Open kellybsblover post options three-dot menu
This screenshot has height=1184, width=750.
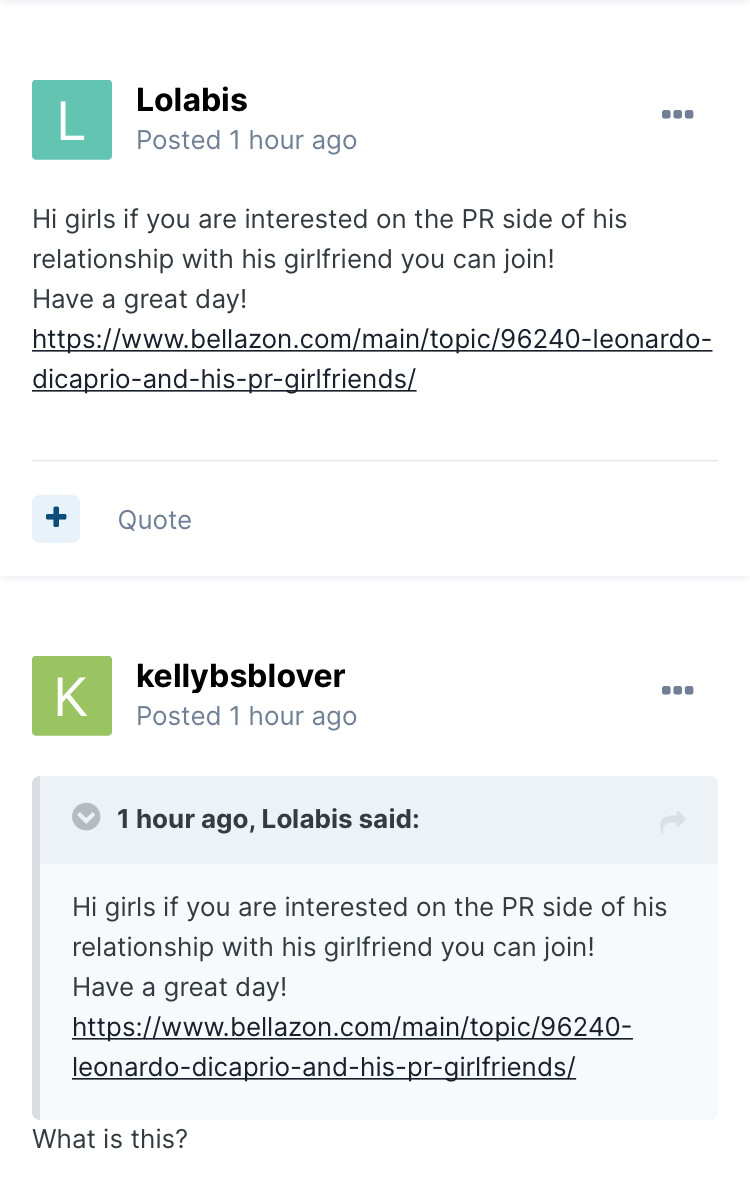tap(677, 691)
